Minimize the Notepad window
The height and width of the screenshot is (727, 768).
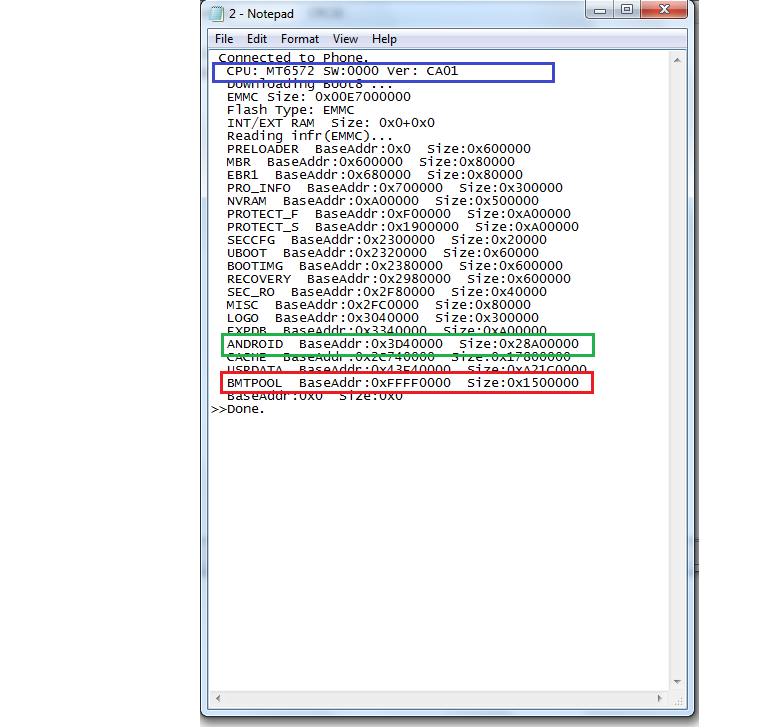600,10
